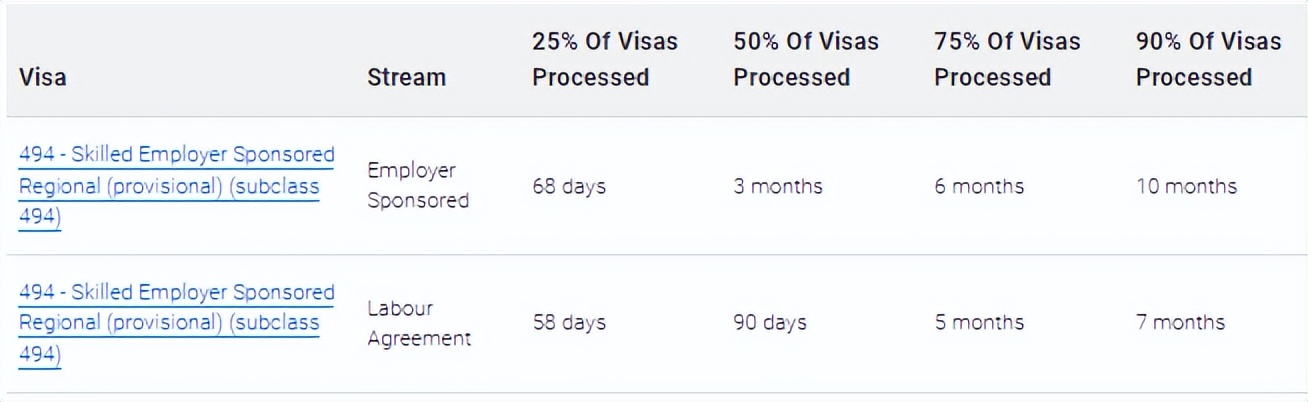Click the 25% Of Visas Processed header

(x=605, y=59)
